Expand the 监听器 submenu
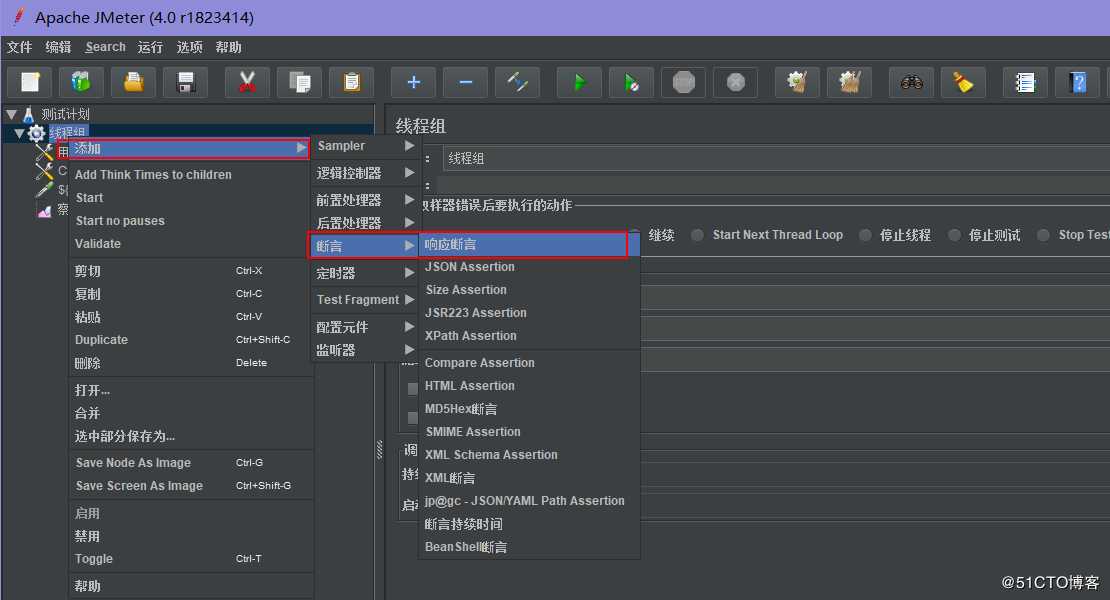 pyautogui.click(x=365, y=350)
